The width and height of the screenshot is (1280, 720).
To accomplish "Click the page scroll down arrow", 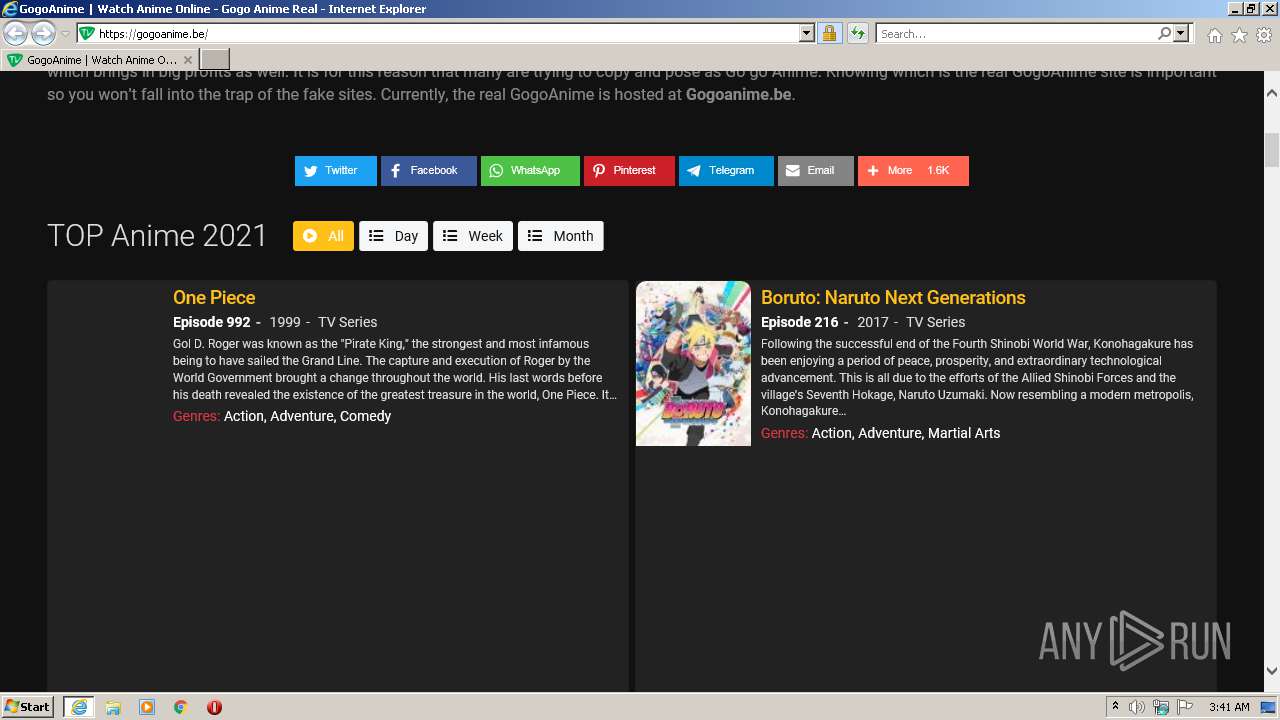I will pyautogui.click(x=1272, y=671).
